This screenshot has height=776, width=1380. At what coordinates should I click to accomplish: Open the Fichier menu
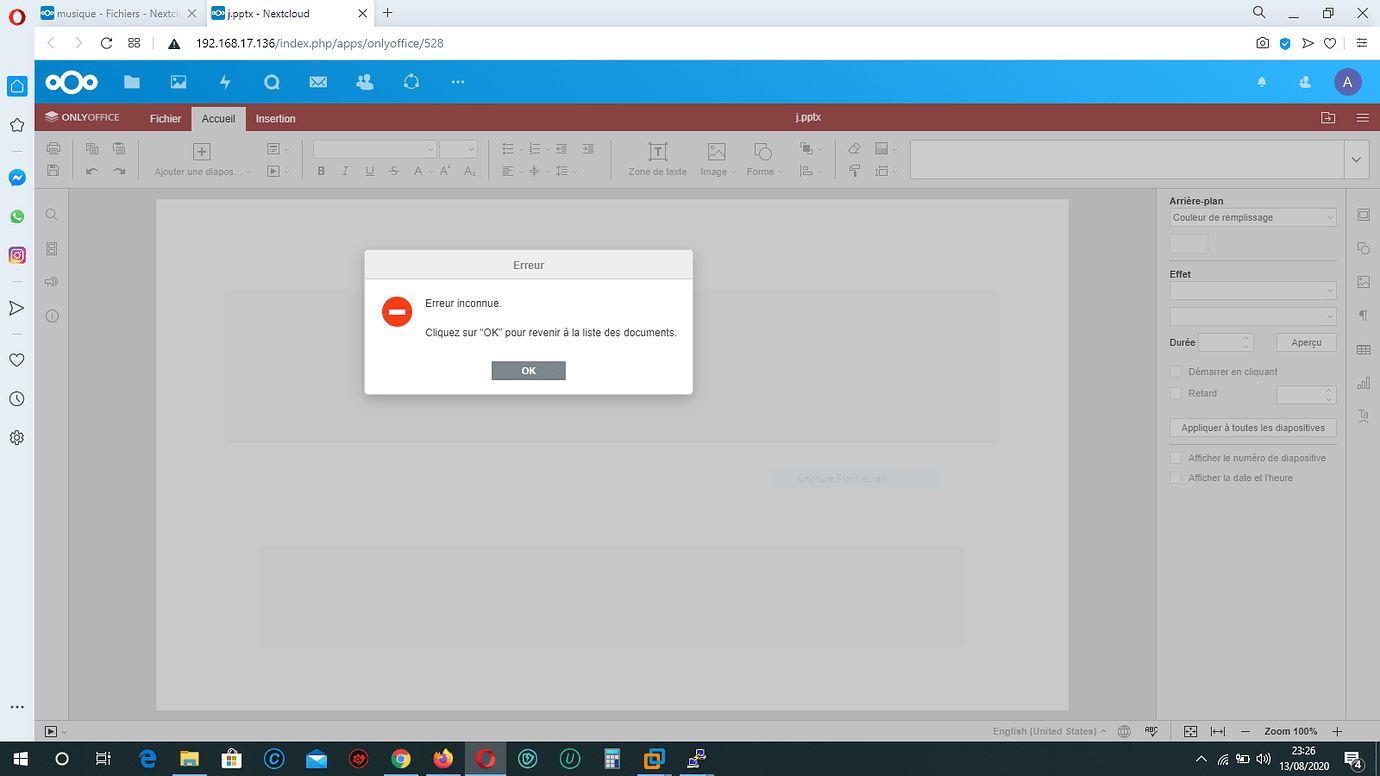(165, 118)
